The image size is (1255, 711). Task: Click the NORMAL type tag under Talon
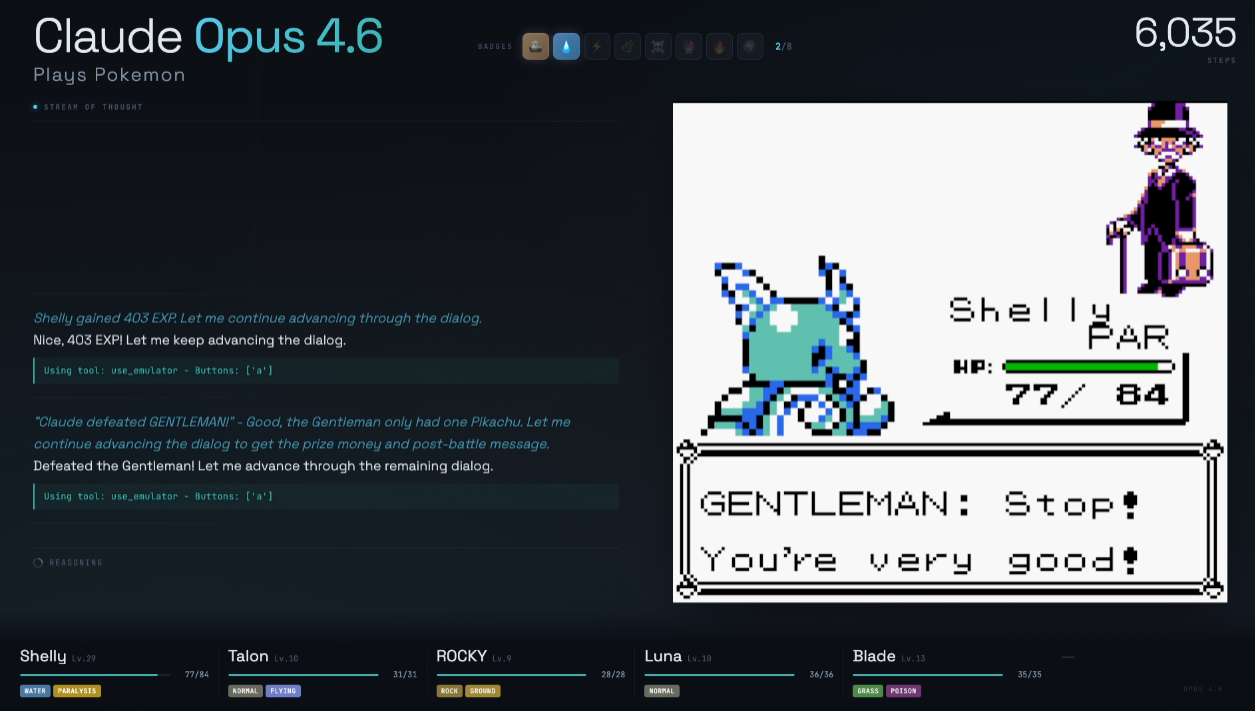point(246,691)
